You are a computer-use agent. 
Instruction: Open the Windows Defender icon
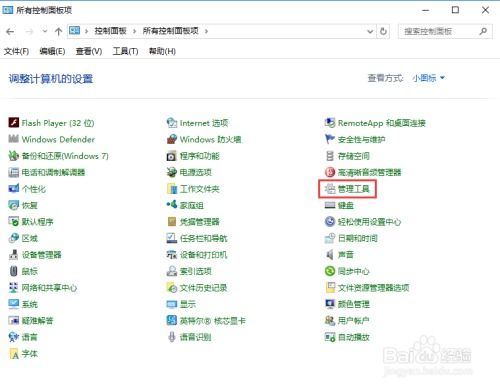tap(14, 139)
